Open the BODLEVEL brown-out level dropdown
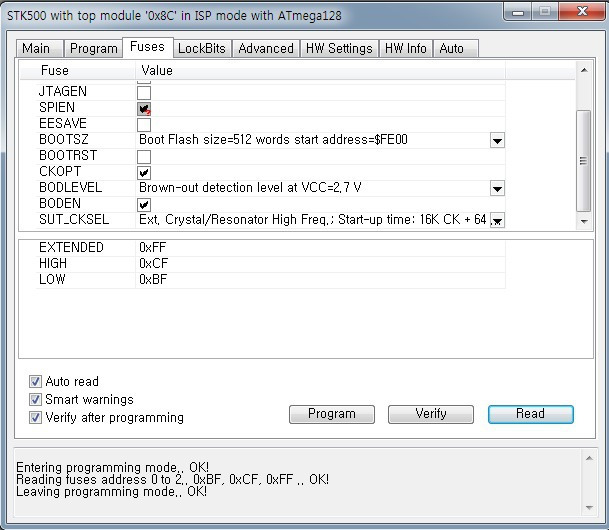The width and height of the screenshot is (609, 530). pos(497,189)
